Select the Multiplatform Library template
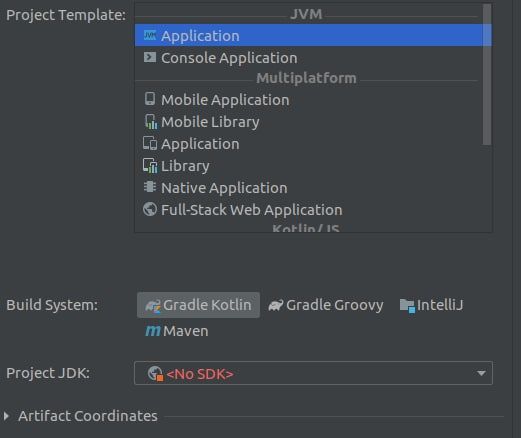This screenshot has height=438, width=521. coord(309,166)
